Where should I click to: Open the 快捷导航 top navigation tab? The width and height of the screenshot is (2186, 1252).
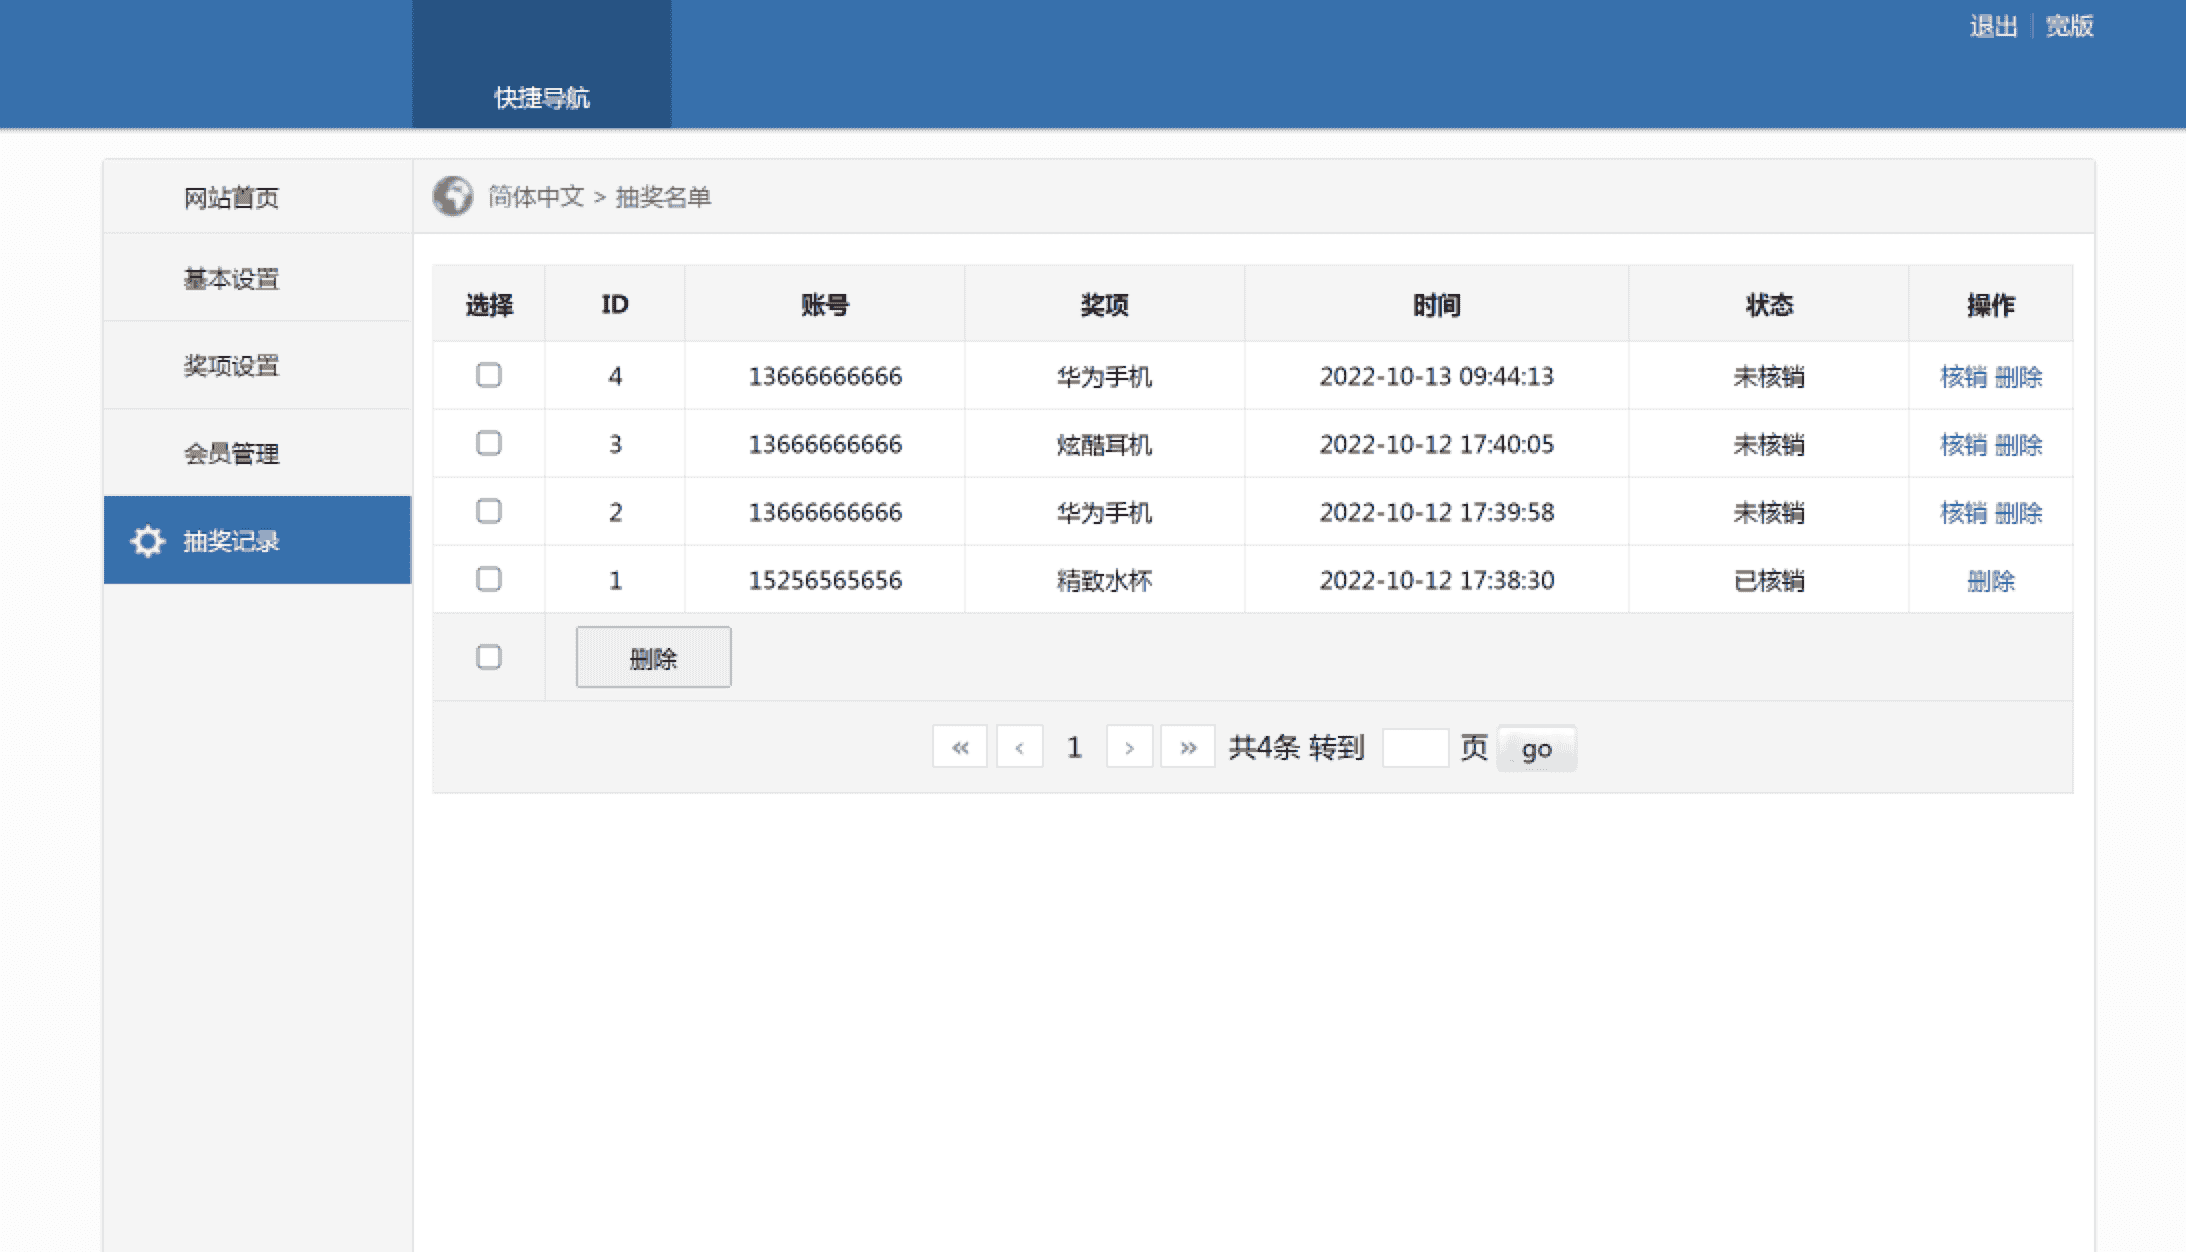point(542,97)
